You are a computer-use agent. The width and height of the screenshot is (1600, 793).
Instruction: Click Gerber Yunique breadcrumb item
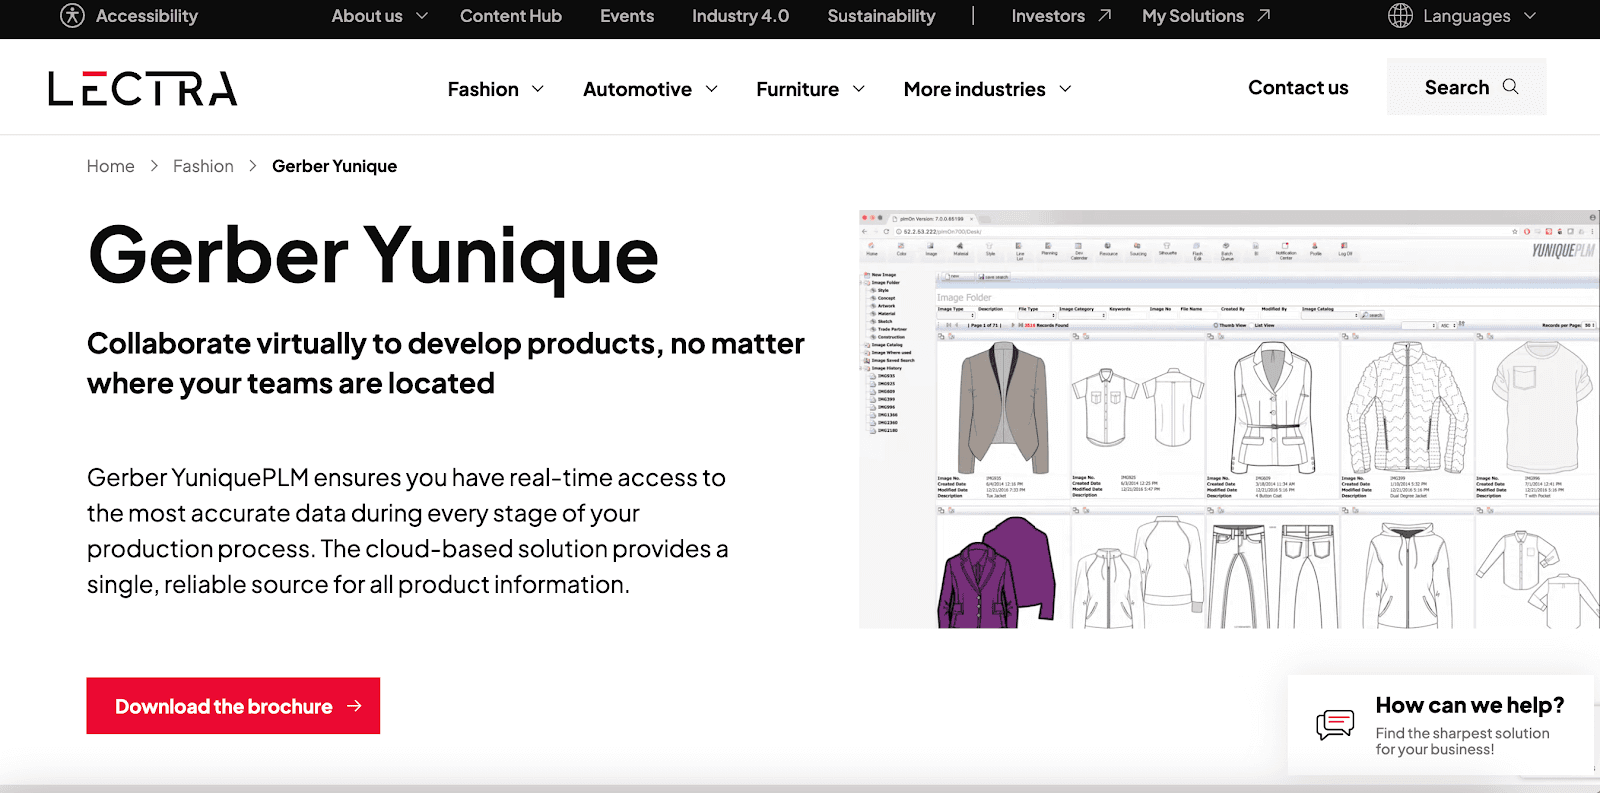334,166
